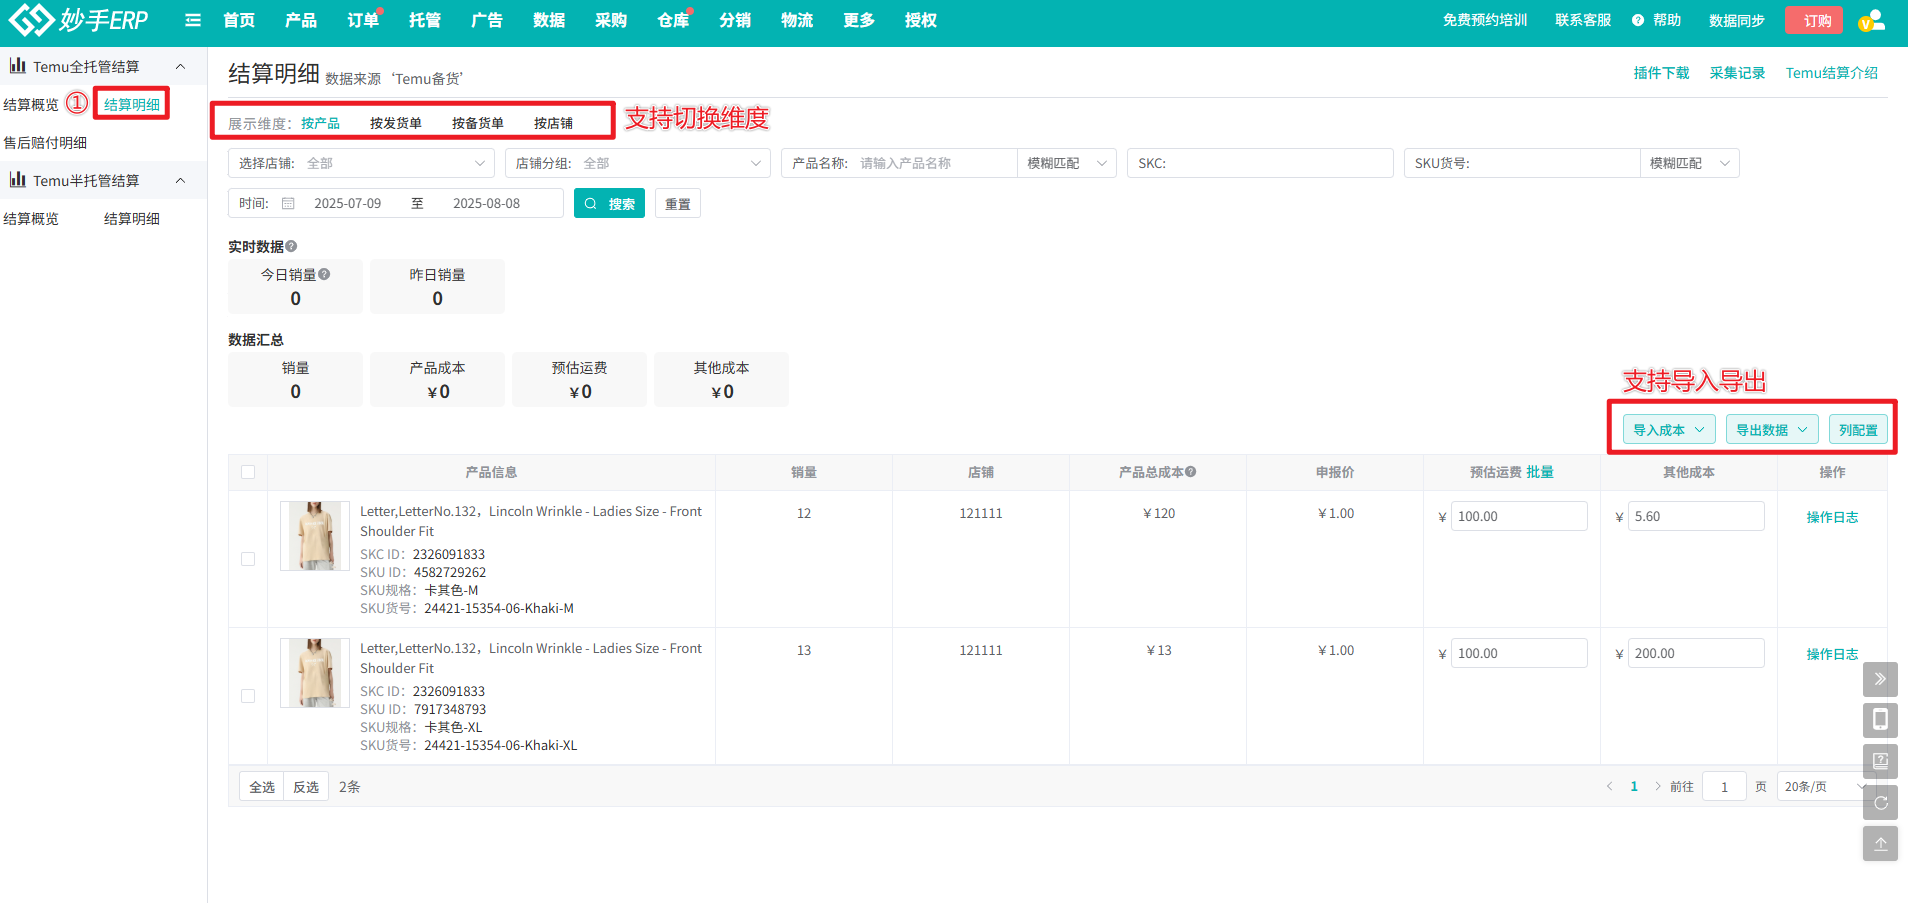This screenshot has height=903, width=1908.
Task: Collapse the Temu半托管结算 section
Action: (180, 180)
